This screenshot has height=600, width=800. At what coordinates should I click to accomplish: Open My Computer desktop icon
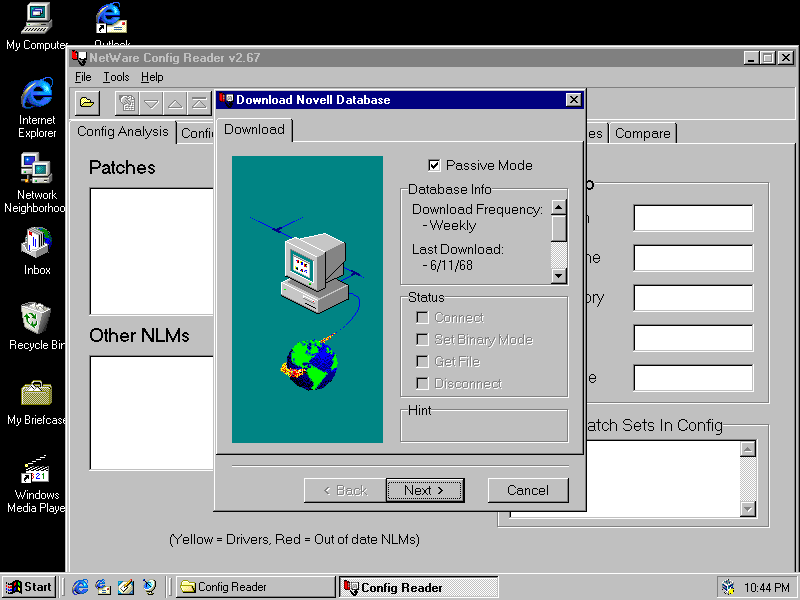tap(37, 26)
